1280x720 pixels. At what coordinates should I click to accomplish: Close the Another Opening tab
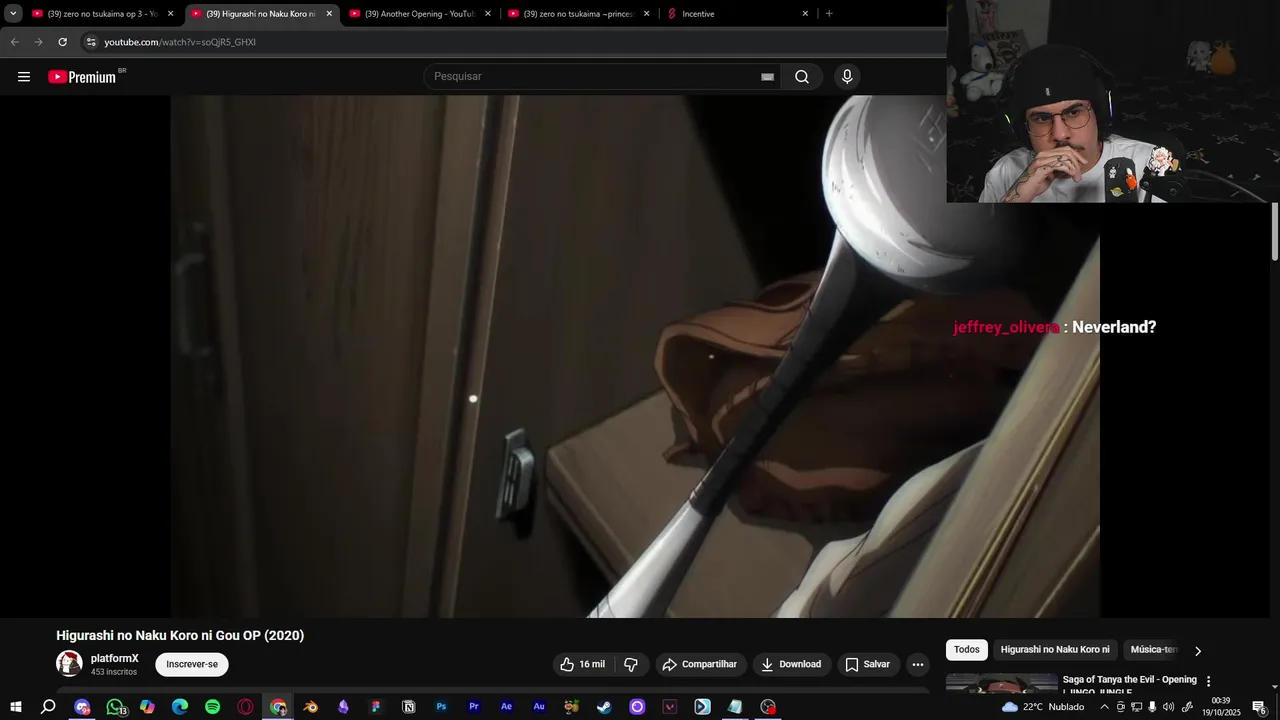coord(488,14)
